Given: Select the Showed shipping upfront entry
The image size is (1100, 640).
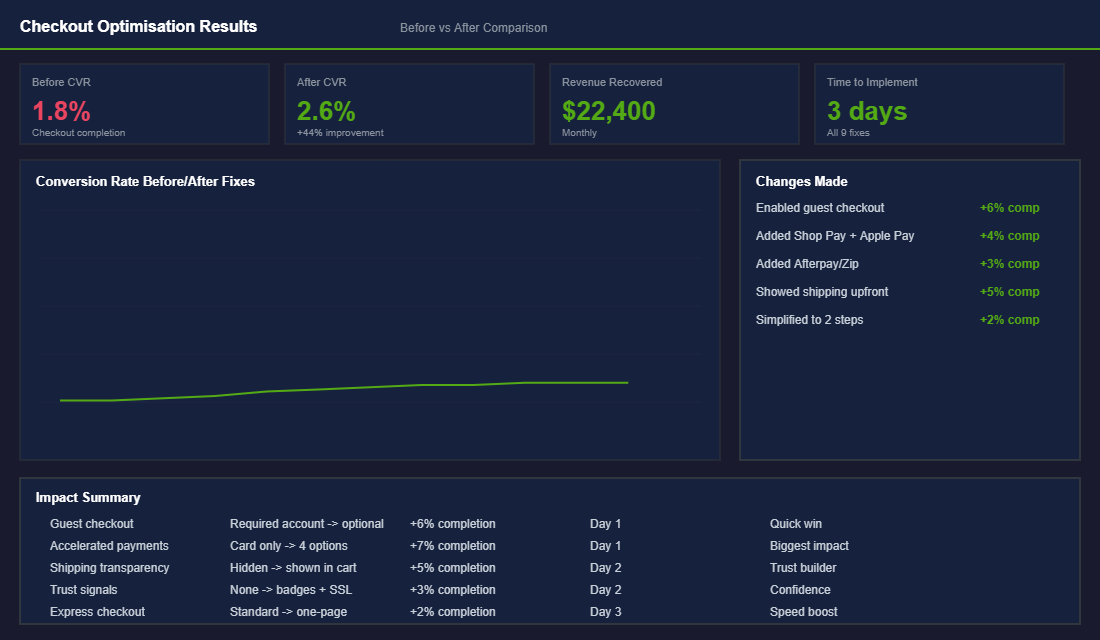Looking at the screenshot, I should pos(823,291).
